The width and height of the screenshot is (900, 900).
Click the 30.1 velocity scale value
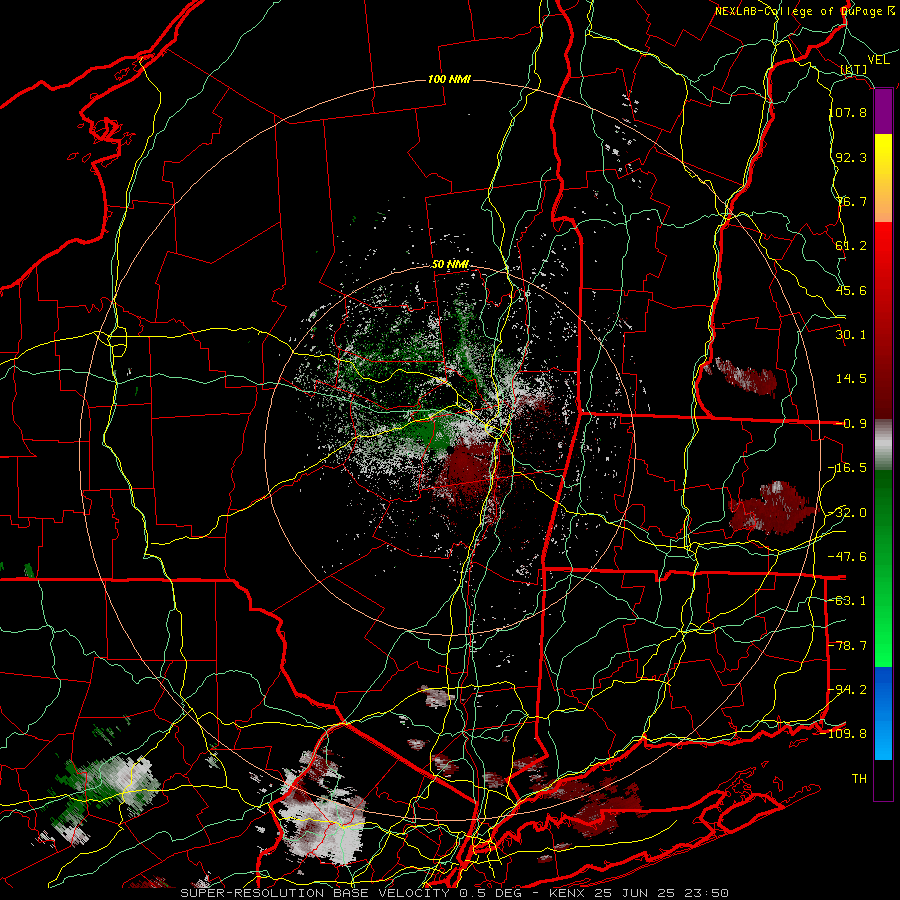point(852,335)
